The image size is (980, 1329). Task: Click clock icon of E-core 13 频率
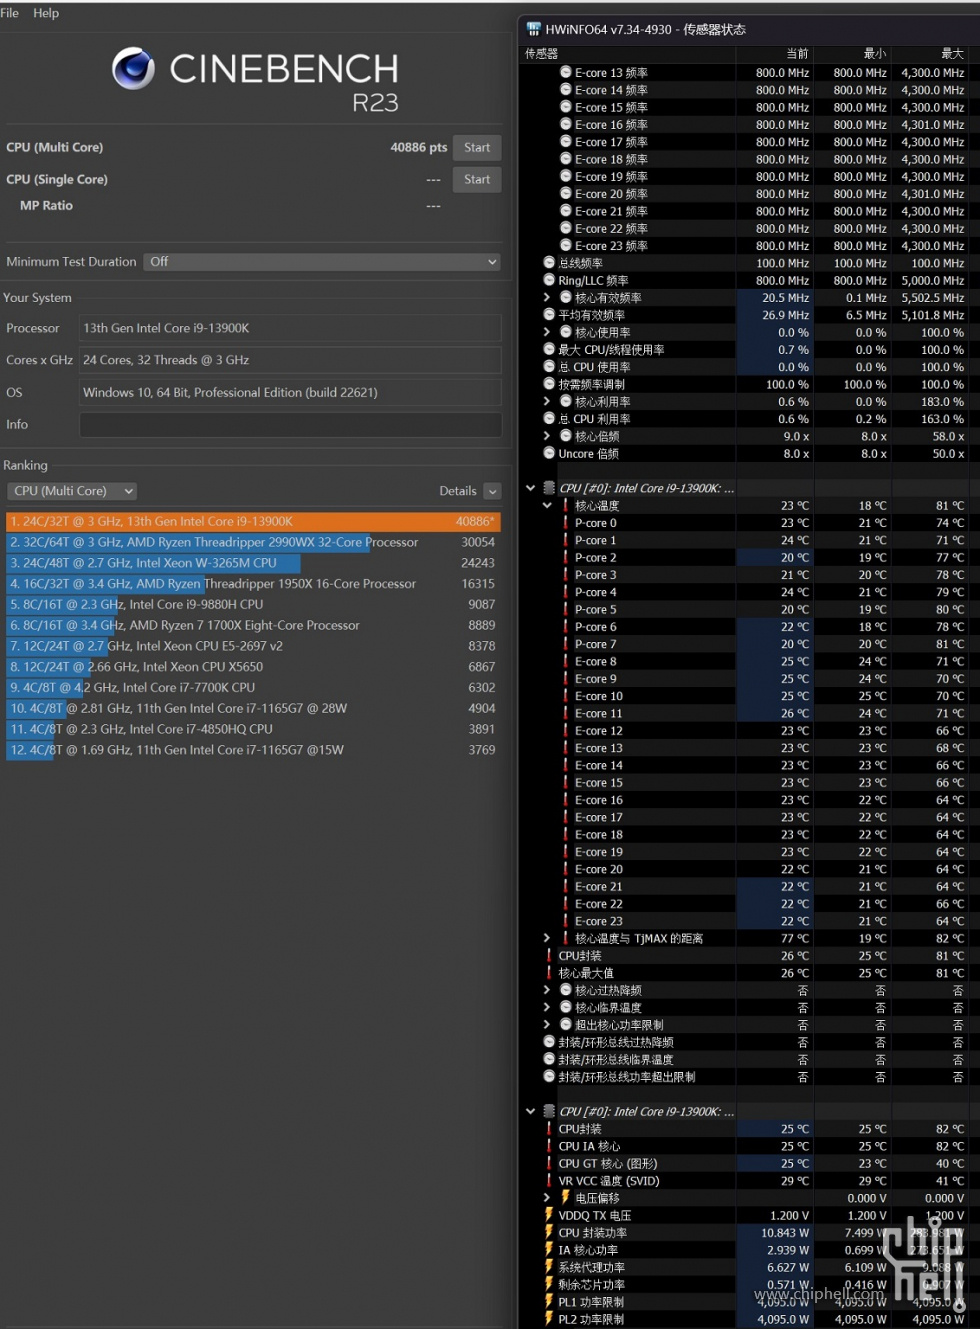[566, 73]
